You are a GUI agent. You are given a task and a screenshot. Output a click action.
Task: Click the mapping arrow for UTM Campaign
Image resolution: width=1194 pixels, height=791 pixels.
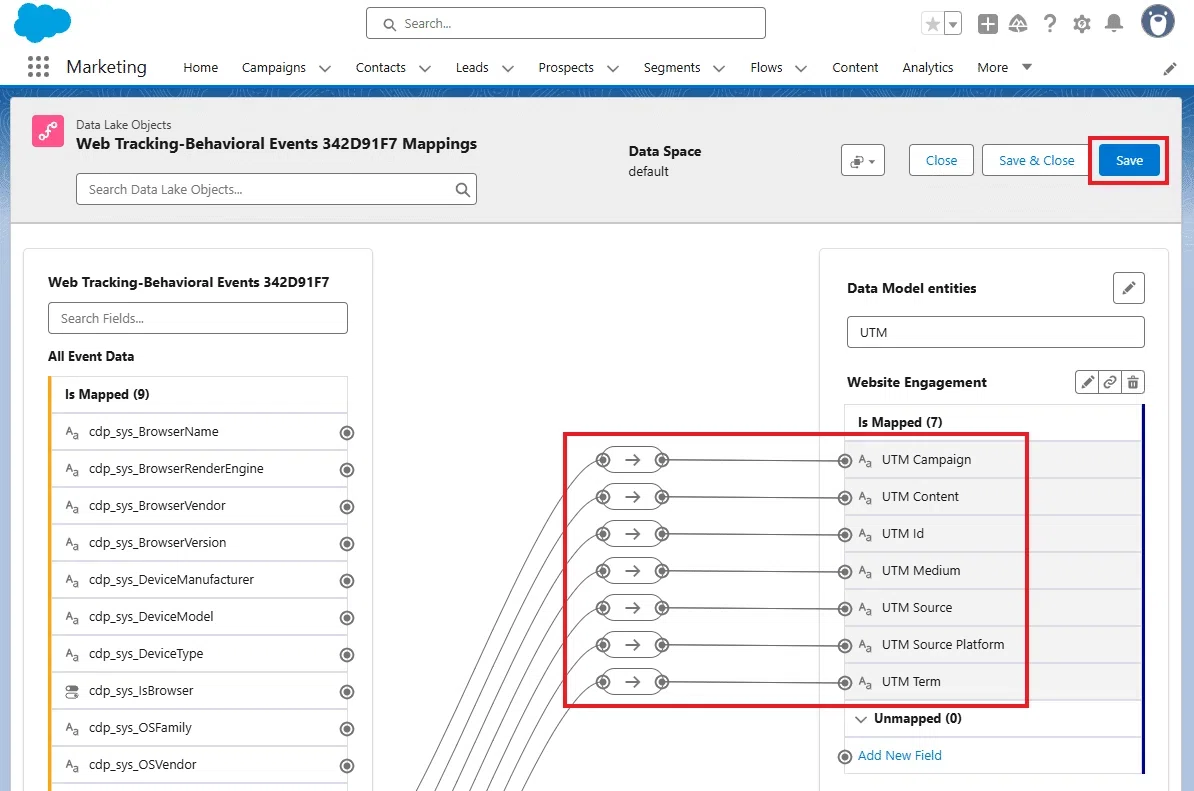pos(633,460)
